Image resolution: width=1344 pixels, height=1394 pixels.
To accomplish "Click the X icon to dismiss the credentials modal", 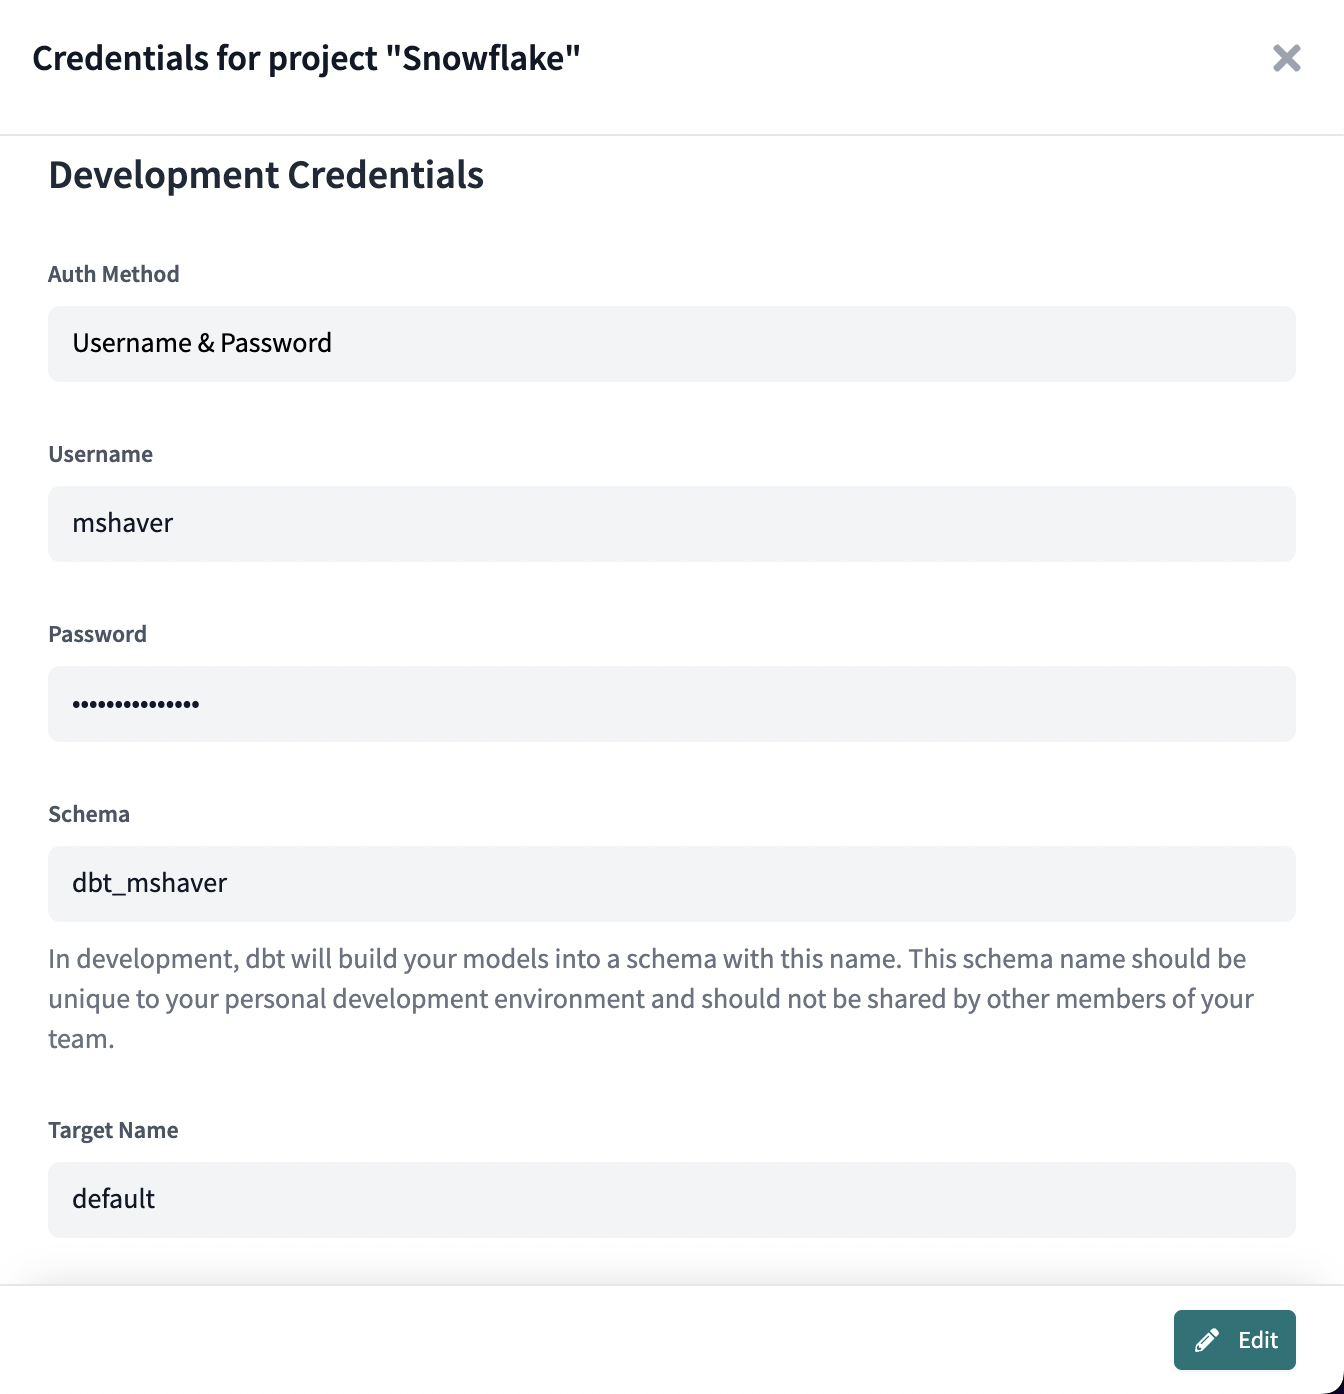I will click(x=1287, y=59).
